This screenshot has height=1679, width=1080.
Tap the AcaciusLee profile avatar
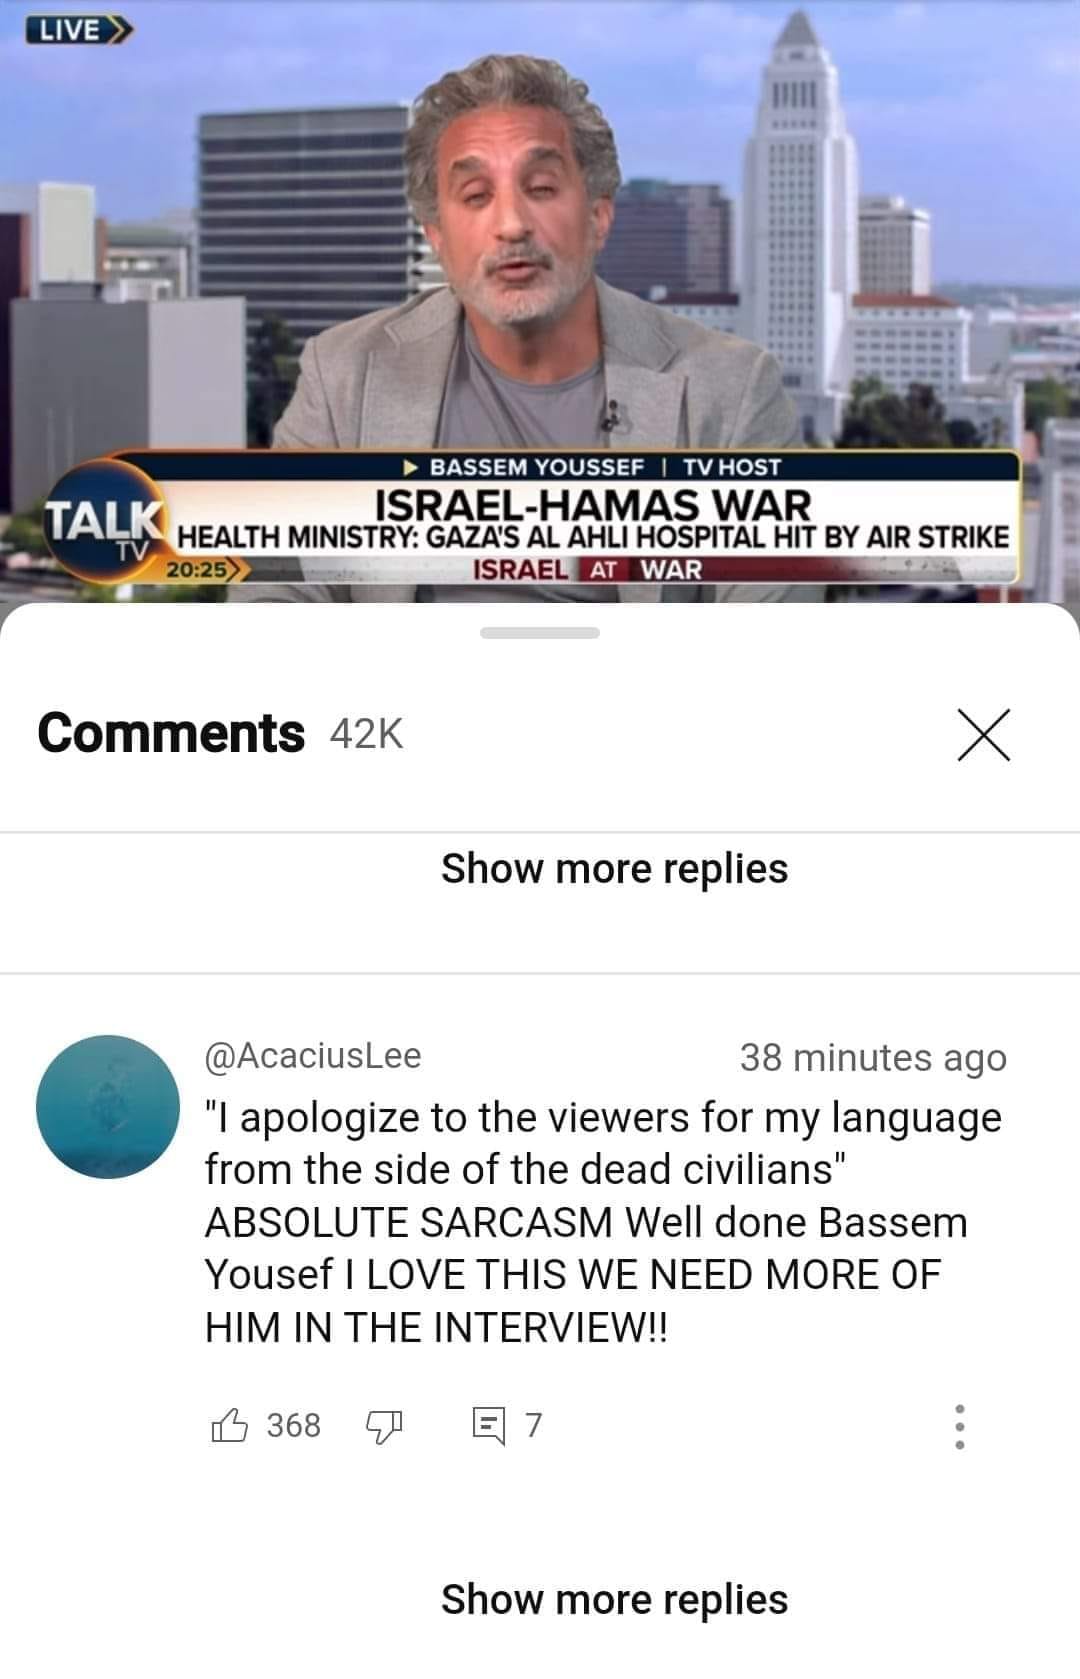(108, 1107)
